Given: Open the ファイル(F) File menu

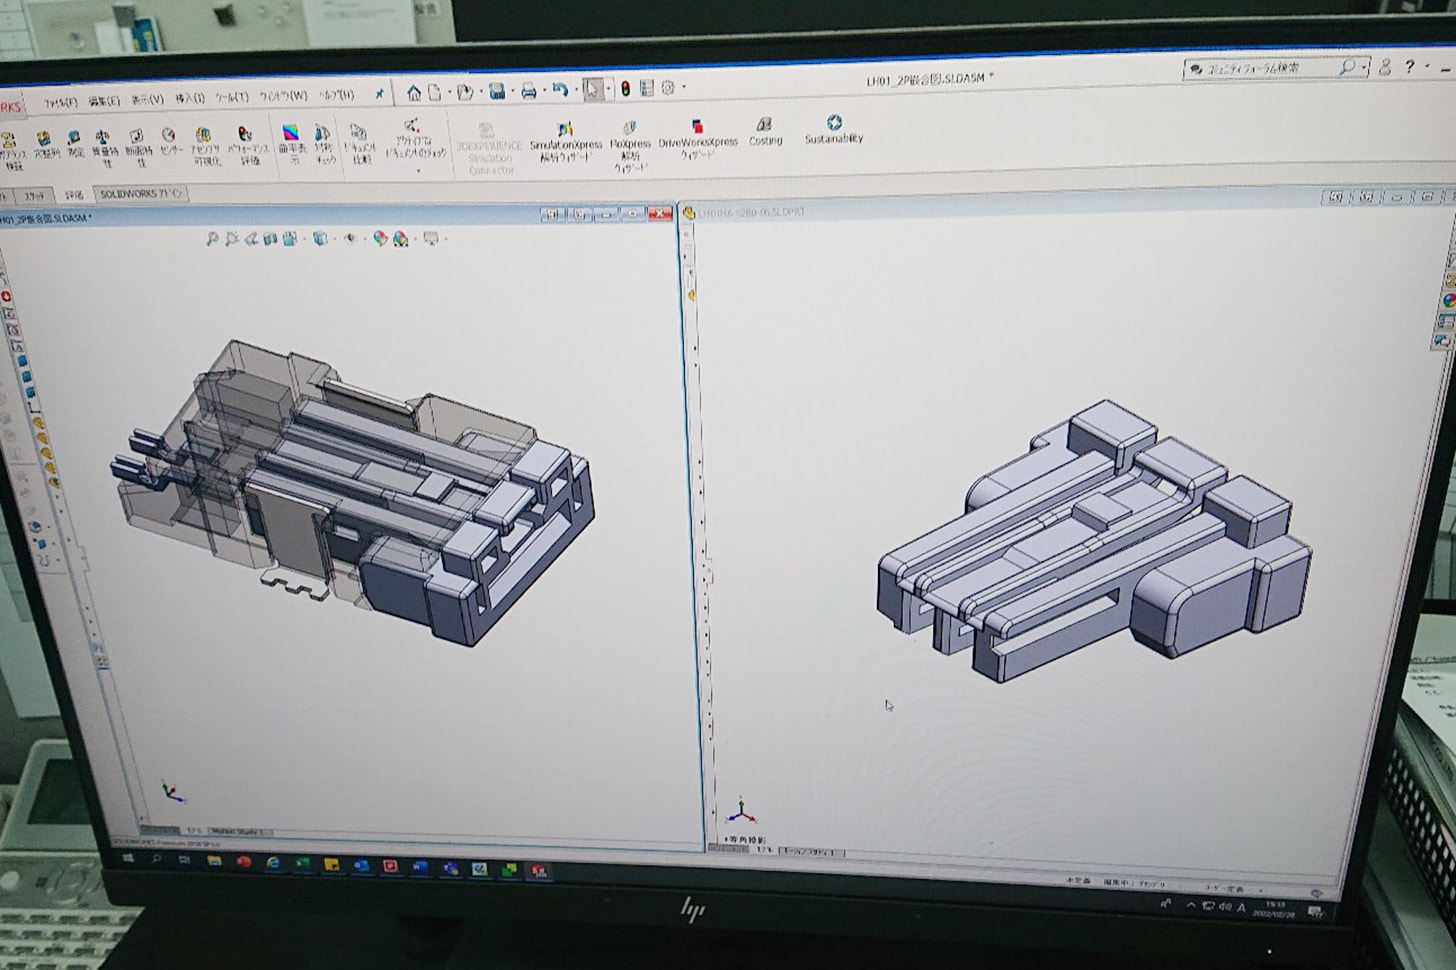Looking at the screenshot, I should [59, 103].
